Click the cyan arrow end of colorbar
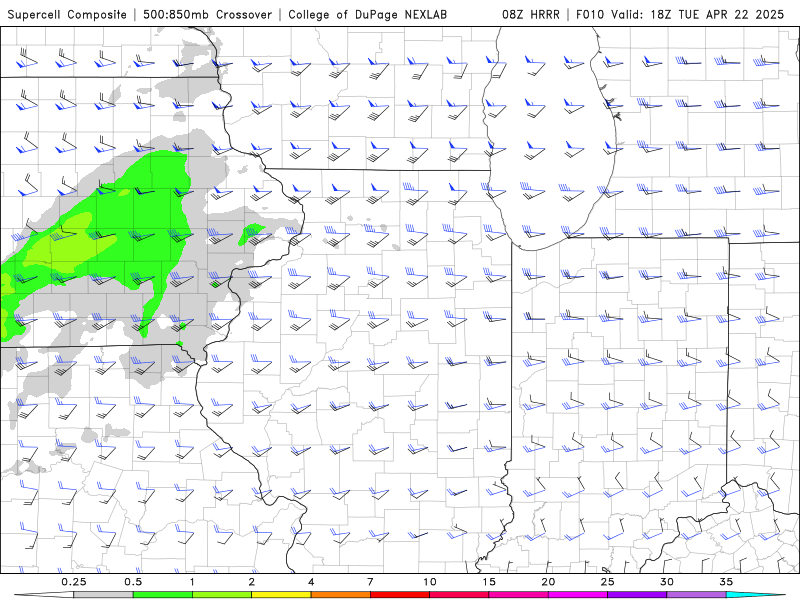800x600 pixels. [756, 595]
